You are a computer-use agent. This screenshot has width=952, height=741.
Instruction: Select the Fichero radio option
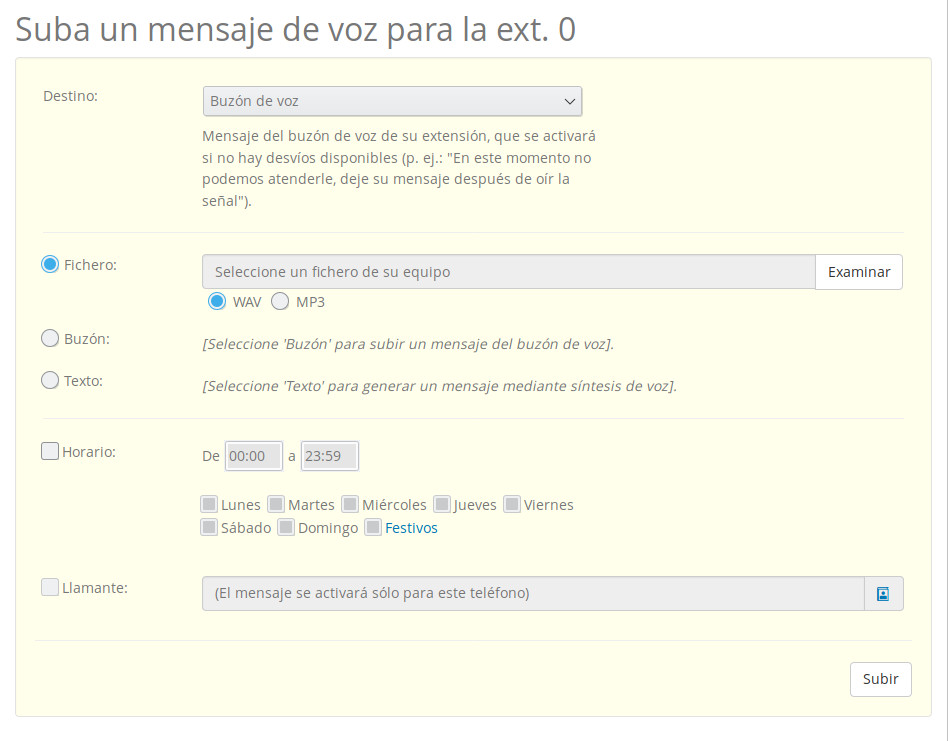[50, 265]
